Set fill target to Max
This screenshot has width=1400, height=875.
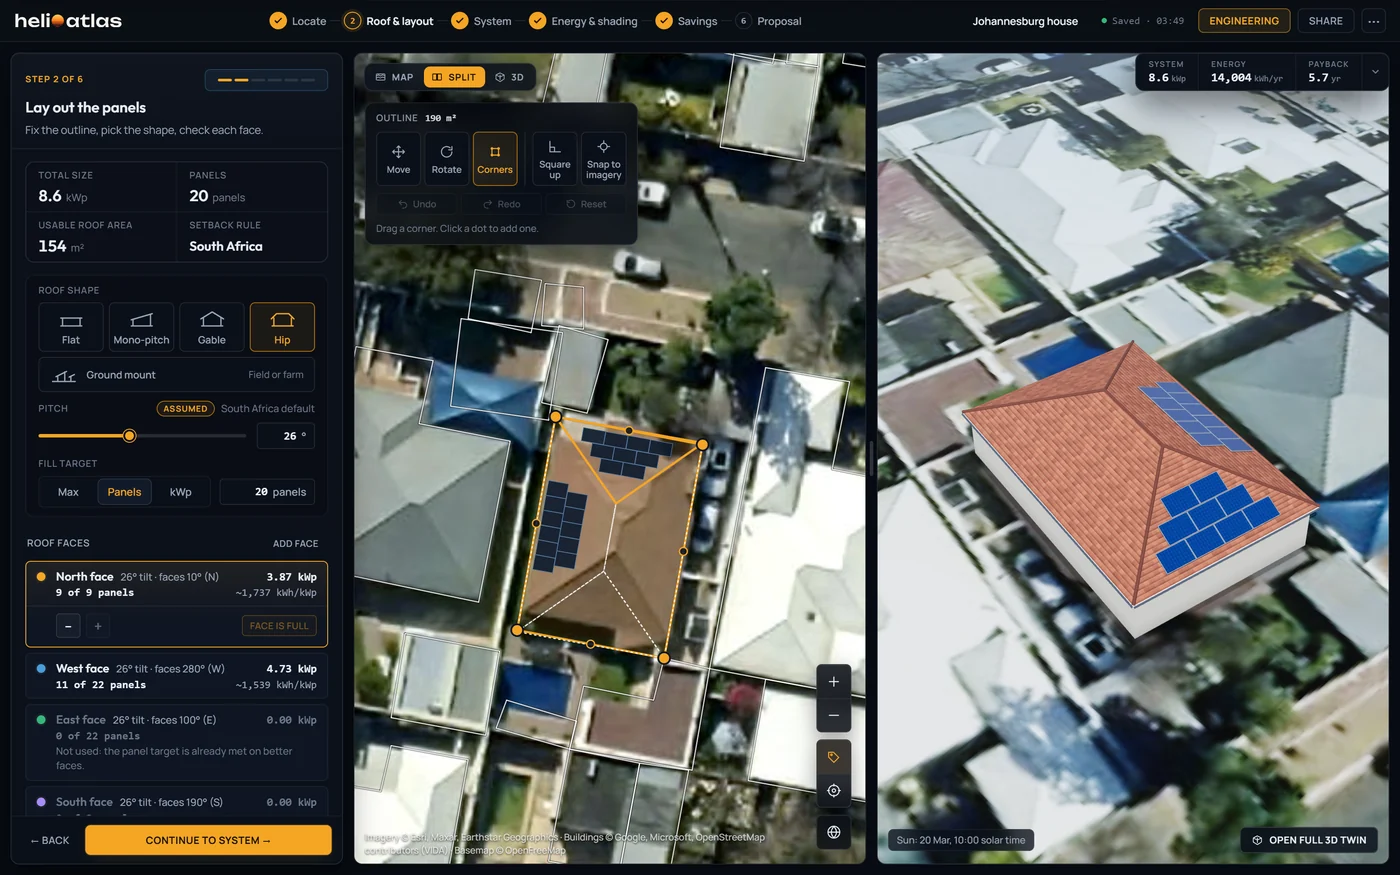68,492
